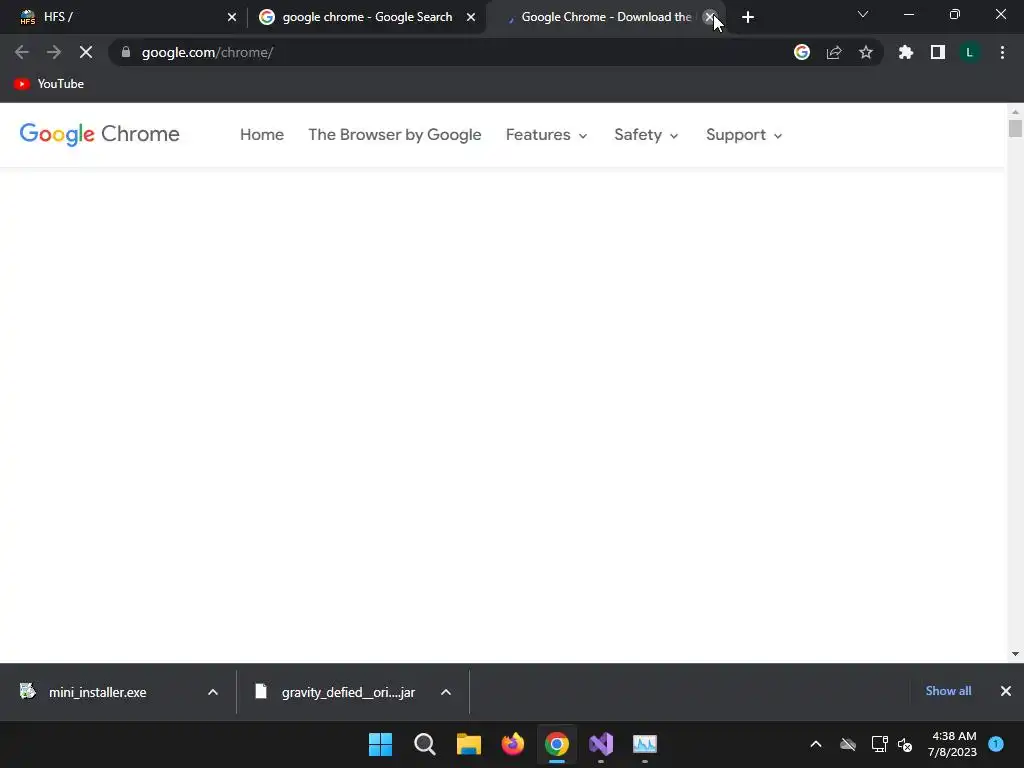
Task: Share this page icon
Action: [x=834, y=52]
